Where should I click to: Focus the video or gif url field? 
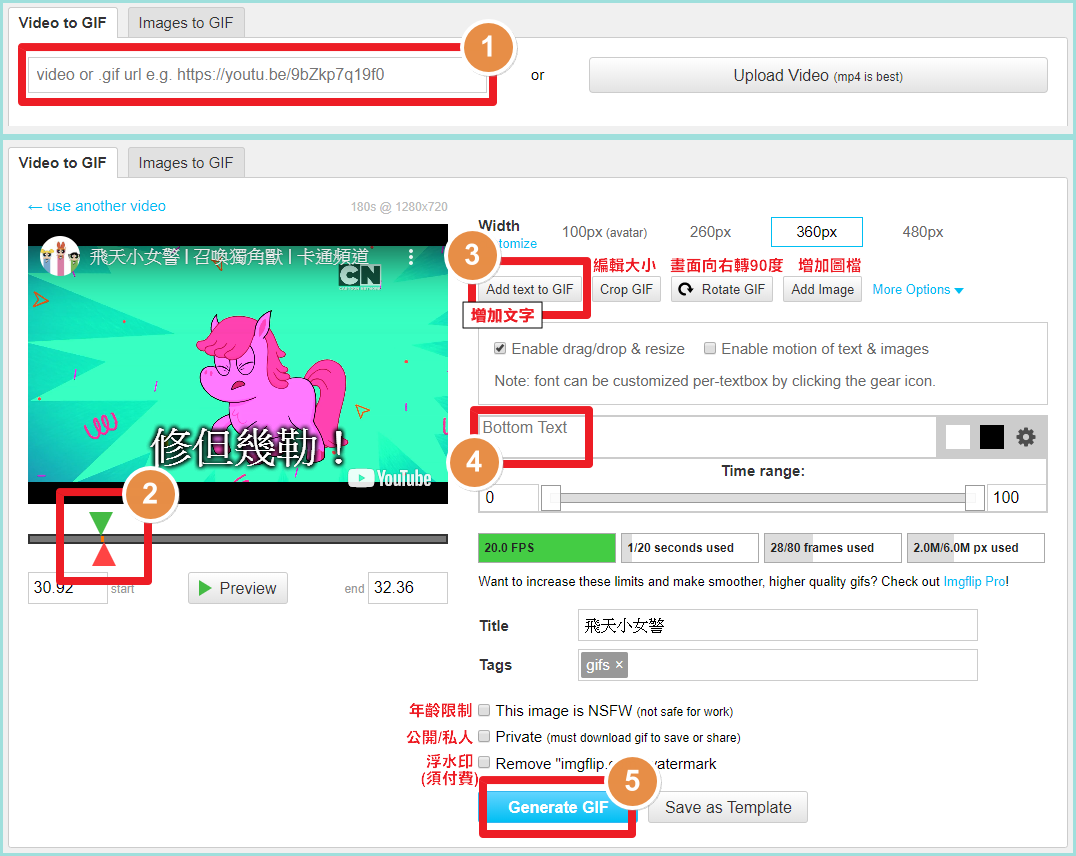tap(257, 75)
